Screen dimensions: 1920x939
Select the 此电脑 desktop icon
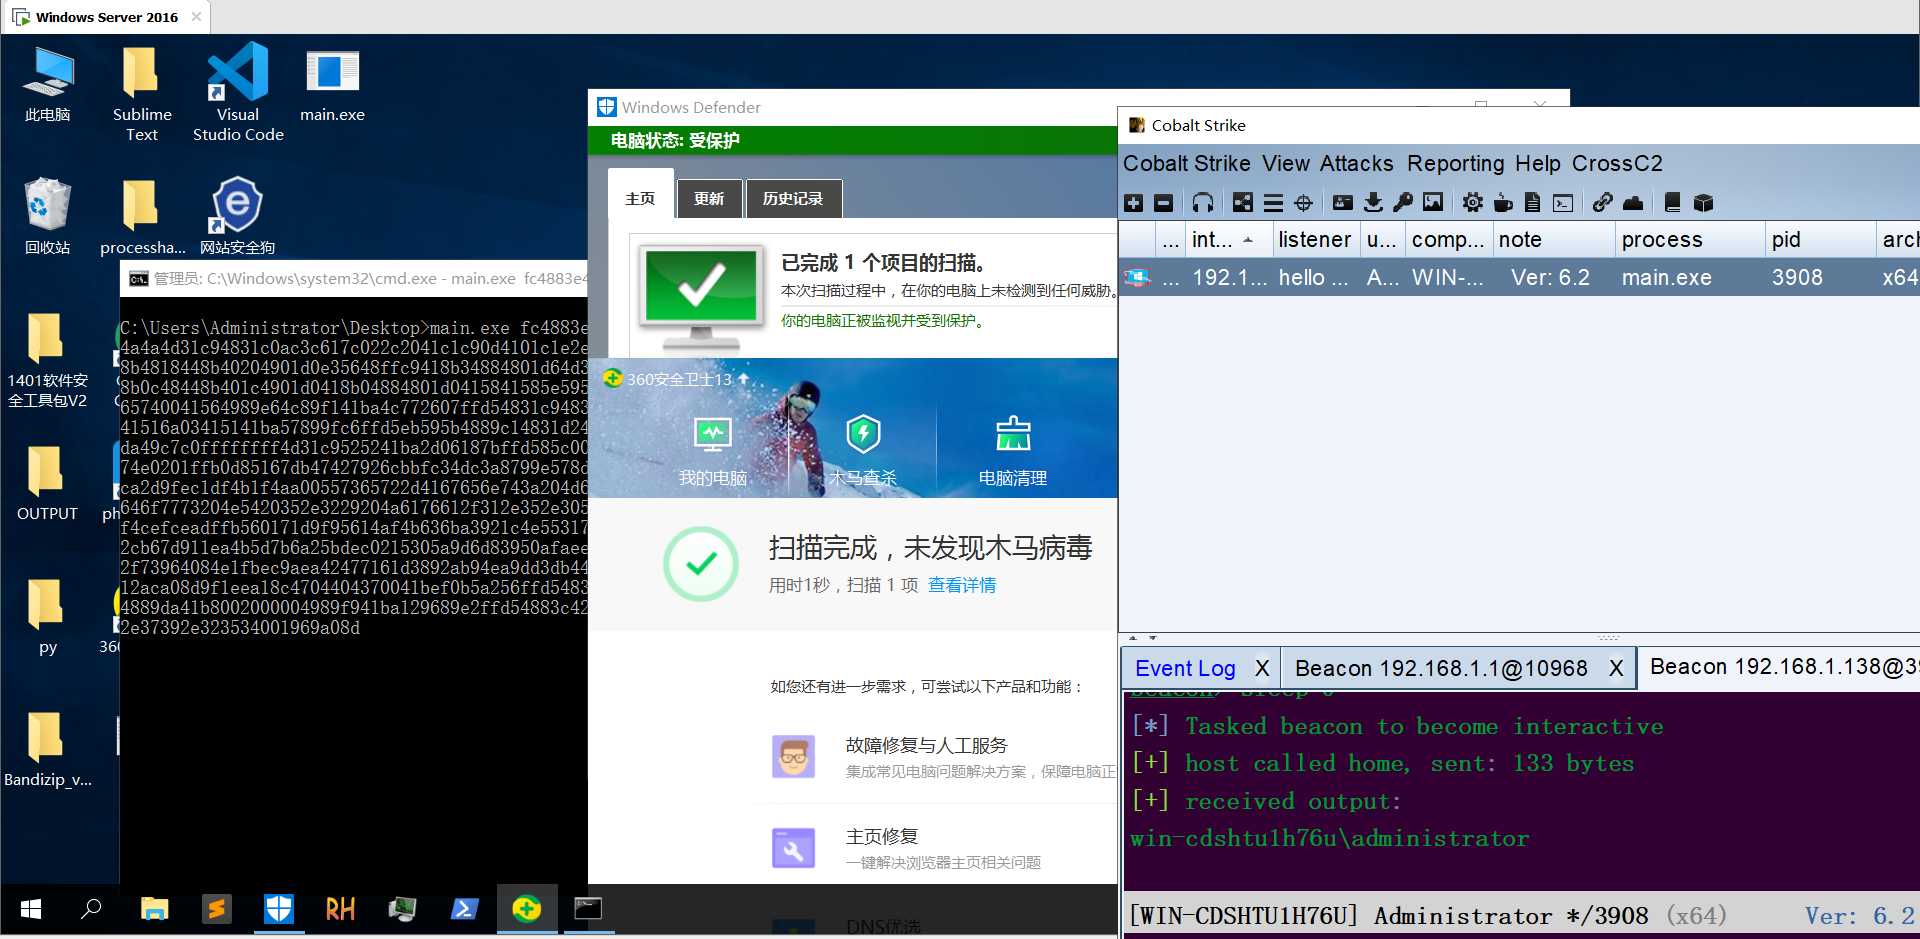tap(47, 85)
